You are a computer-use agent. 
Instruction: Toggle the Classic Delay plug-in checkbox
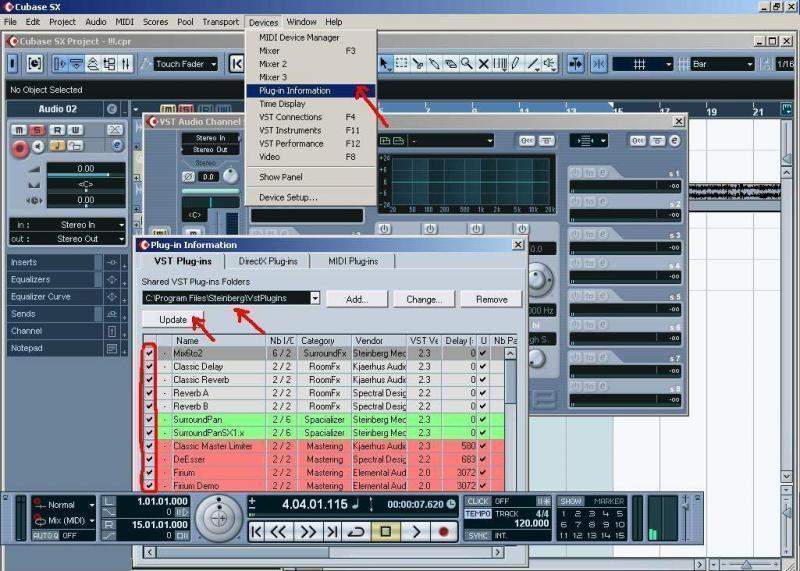coord(149,367)
